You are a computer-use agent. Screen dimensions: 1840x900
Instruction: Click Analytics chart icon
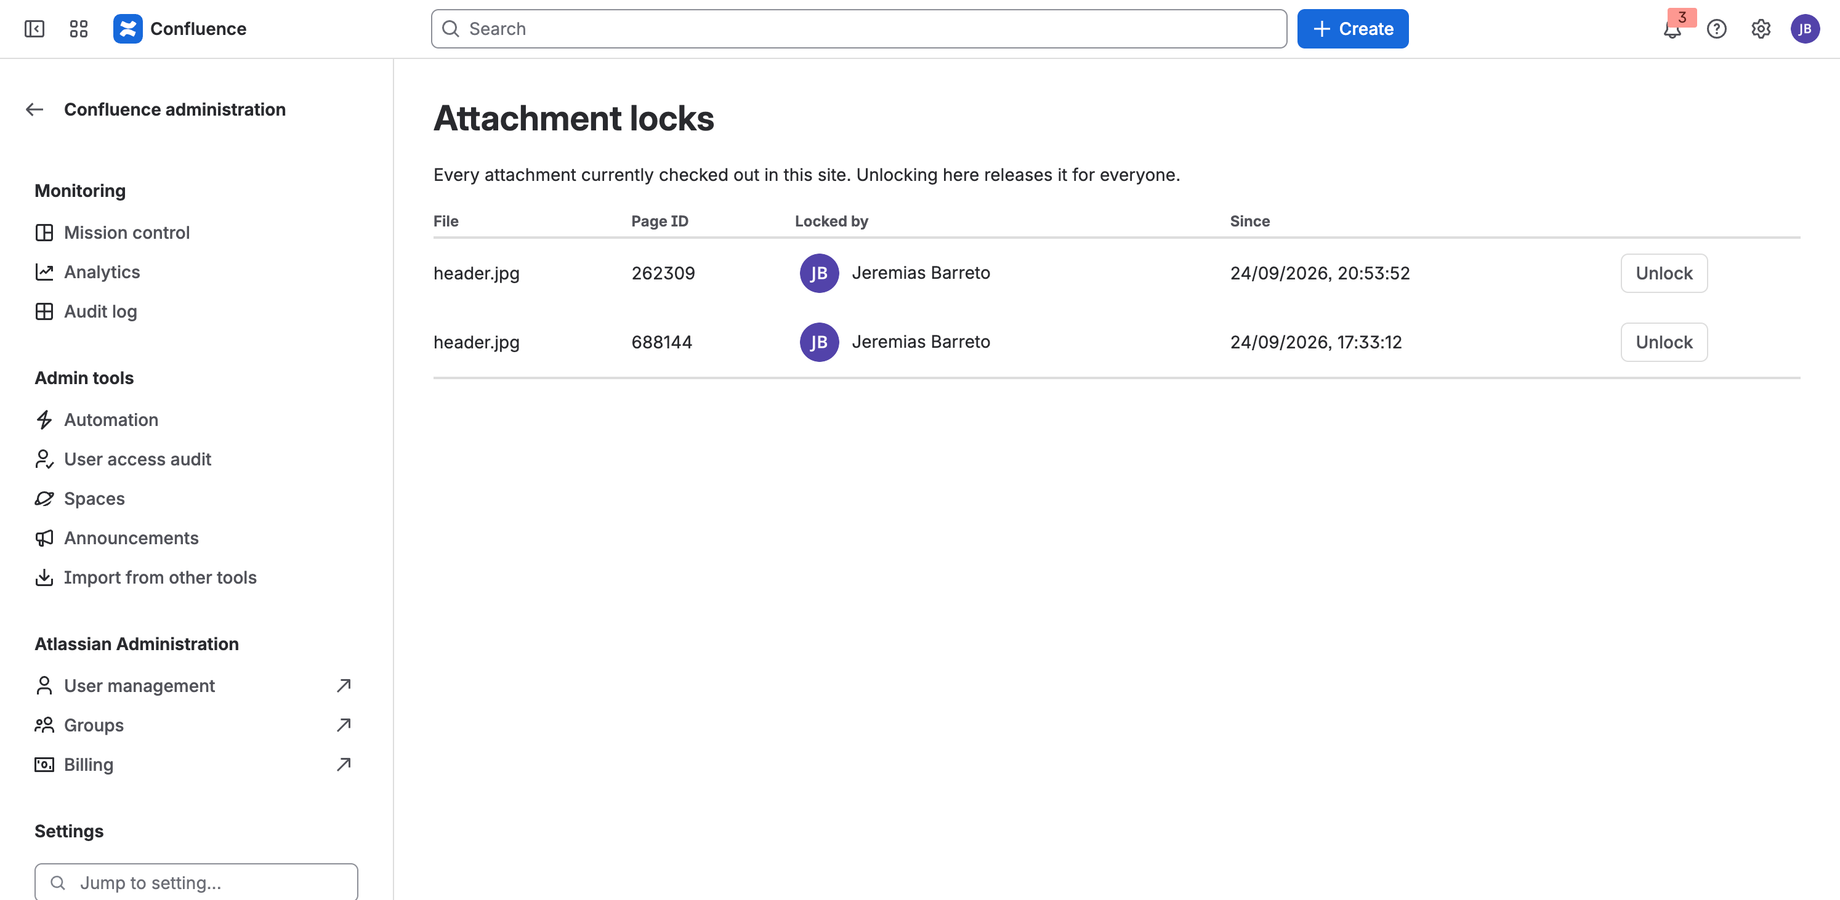click(44, 272)
